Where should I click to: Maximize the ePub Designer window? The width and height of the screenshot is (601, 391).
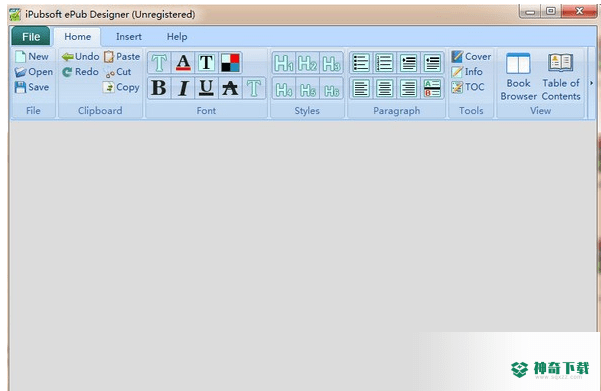[551, 12]
